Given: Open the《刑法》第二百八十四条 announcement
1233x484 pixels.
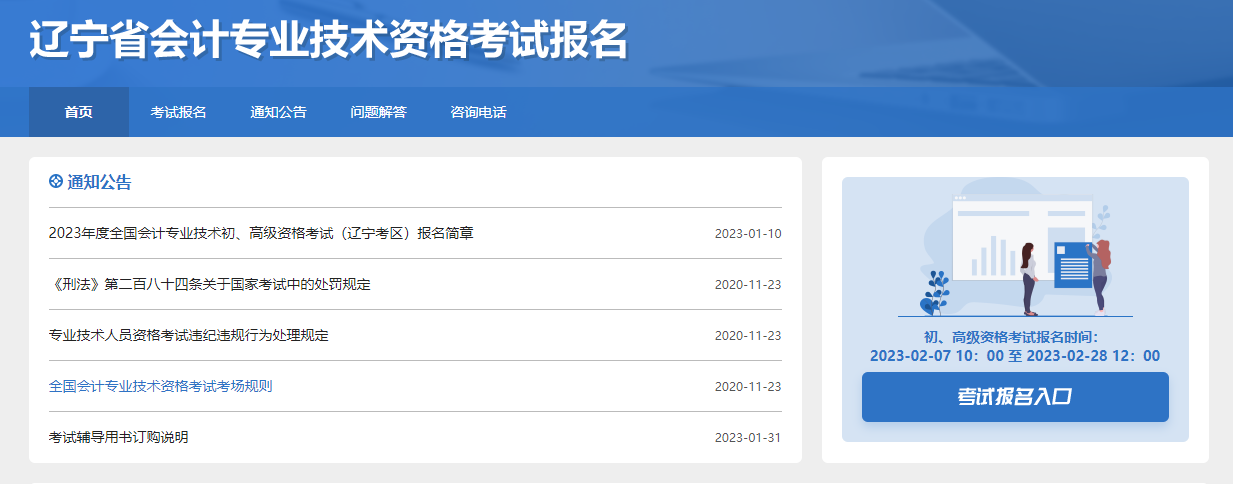Looking at the screenshot, I should 209,284.
